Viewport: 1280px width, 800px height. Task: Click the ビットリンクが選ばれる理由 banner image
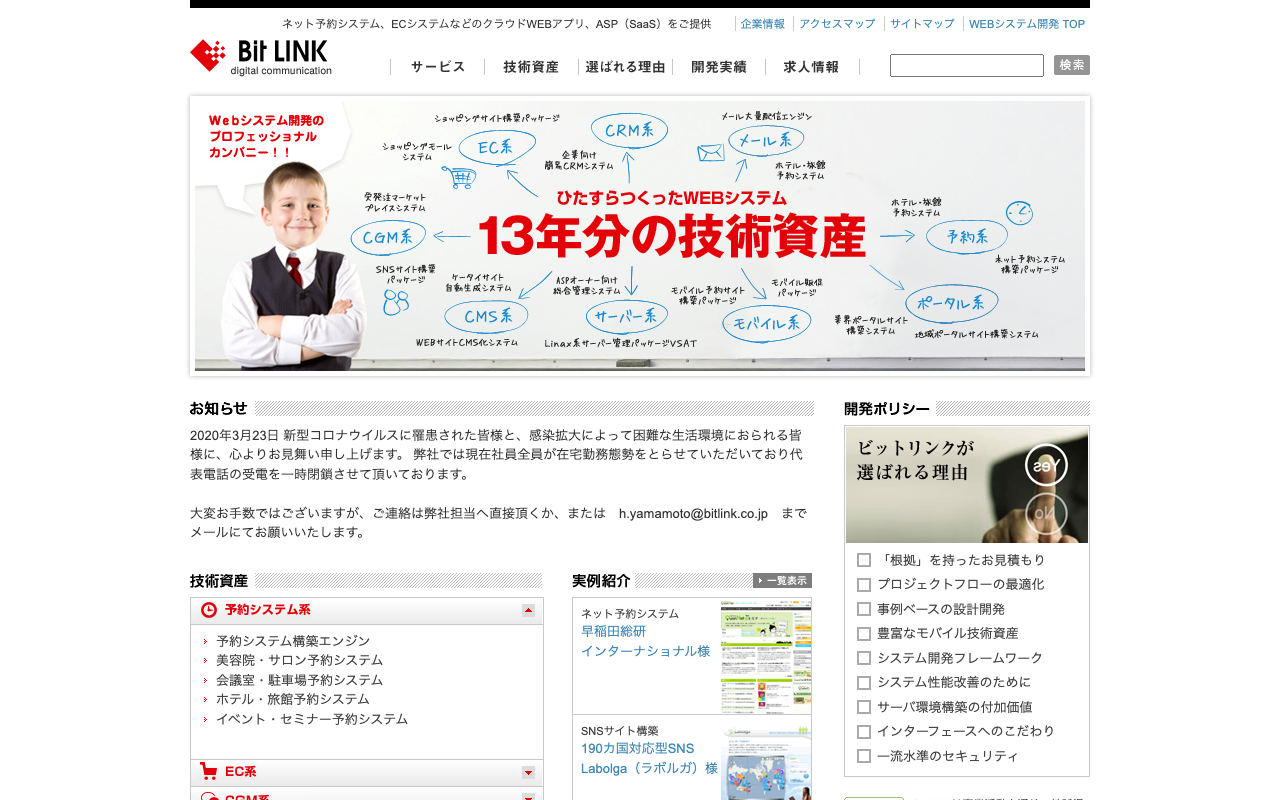coord(967,485)
